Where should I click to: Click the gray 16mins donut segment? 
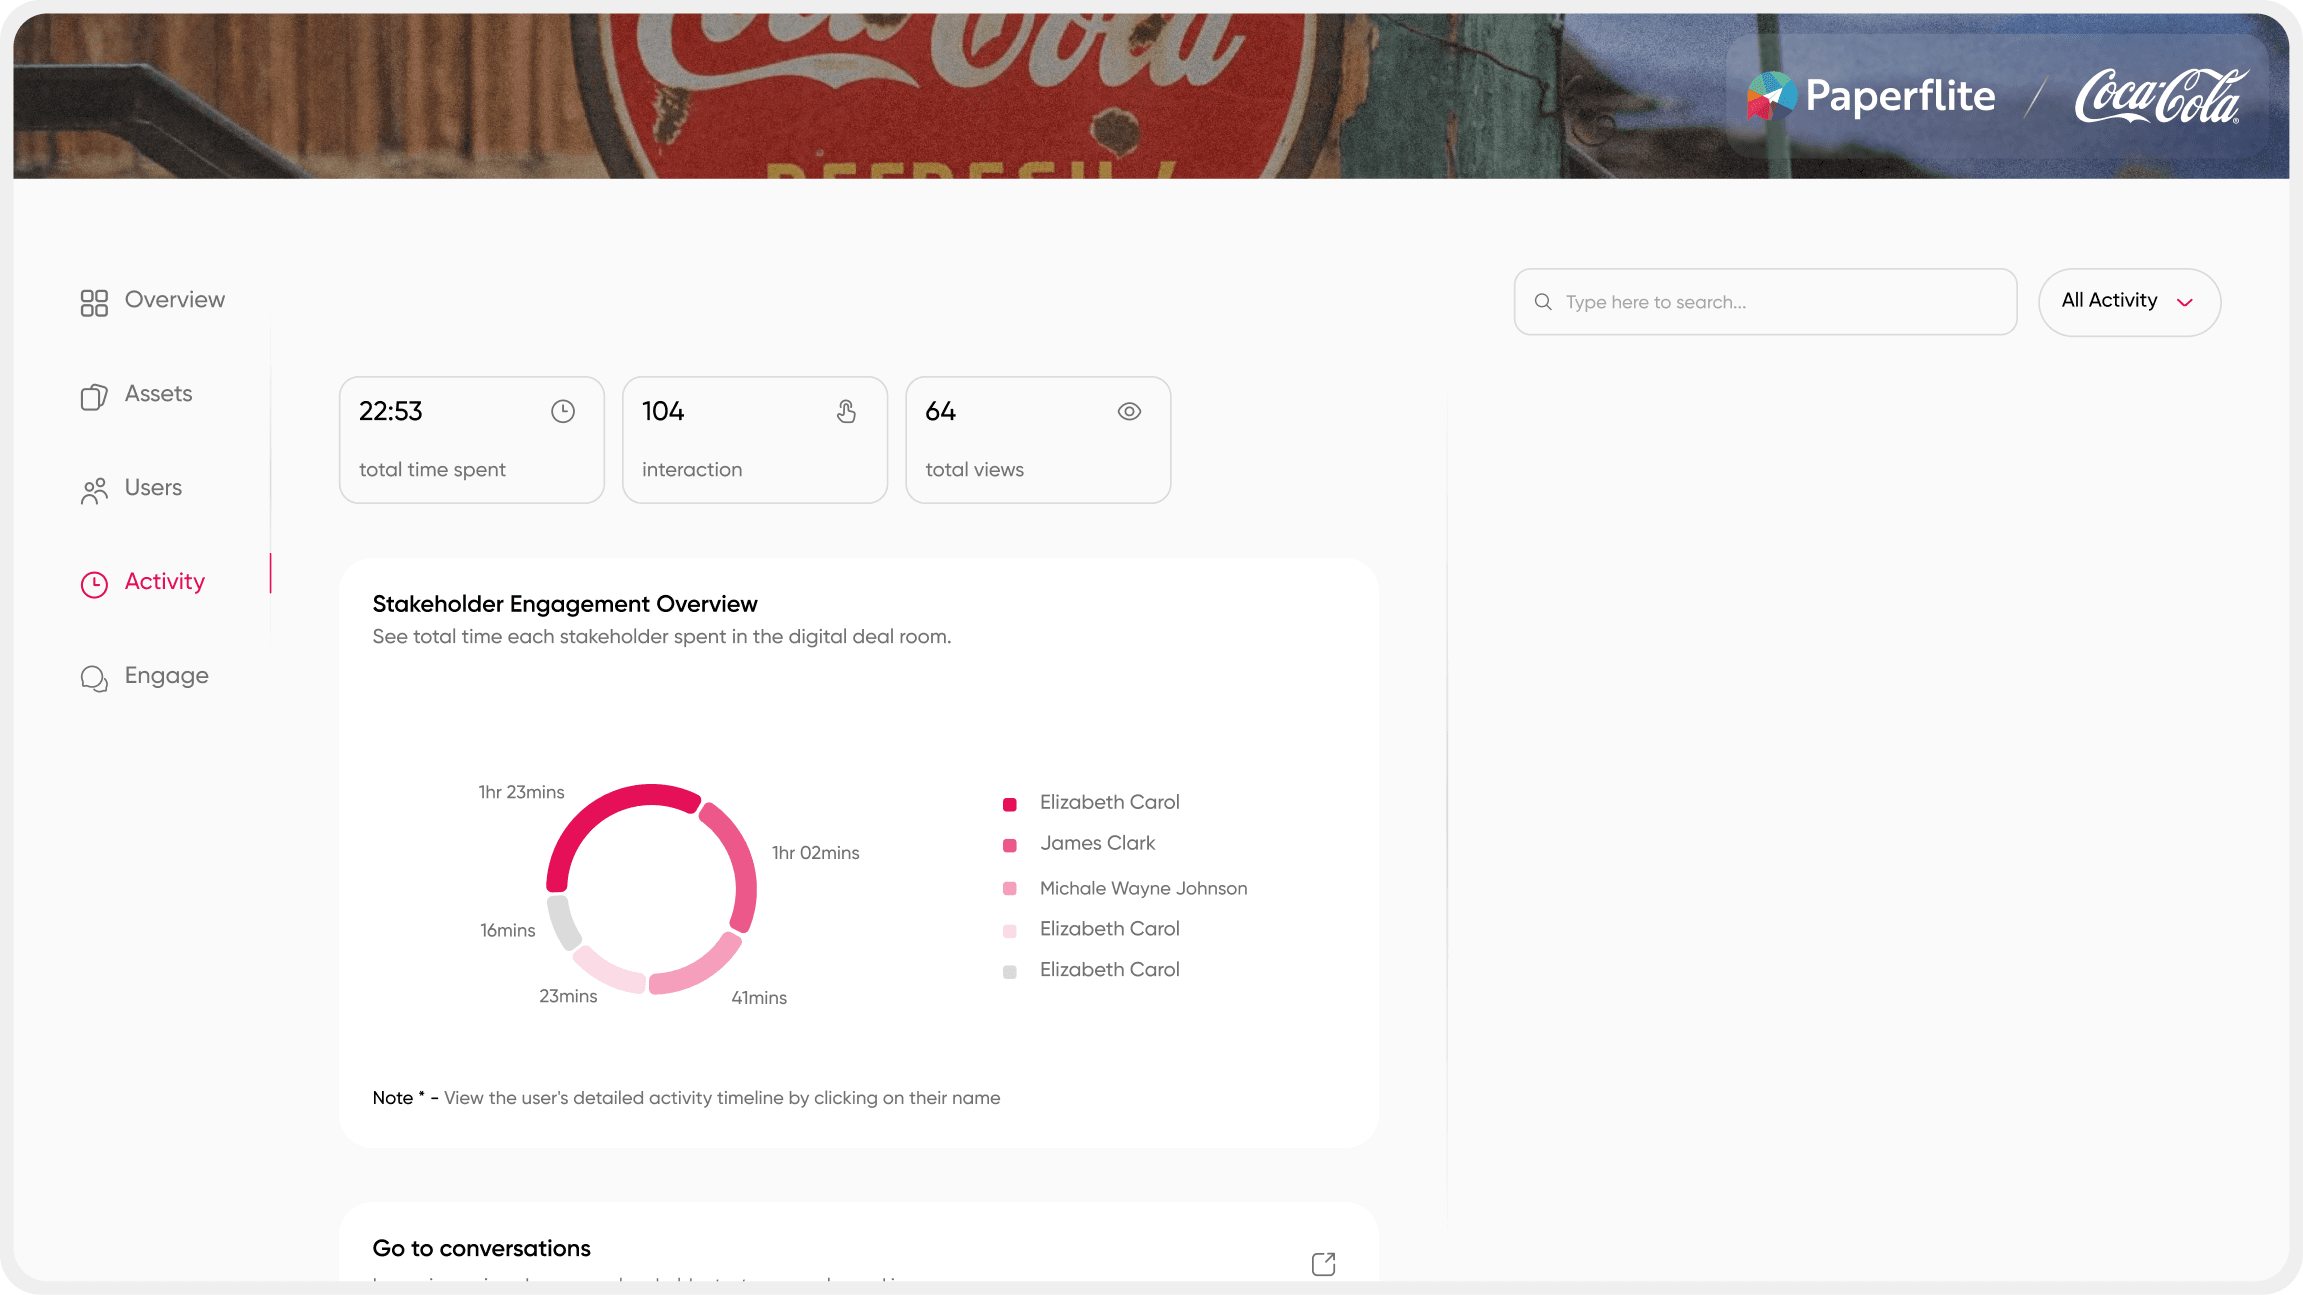564,923
